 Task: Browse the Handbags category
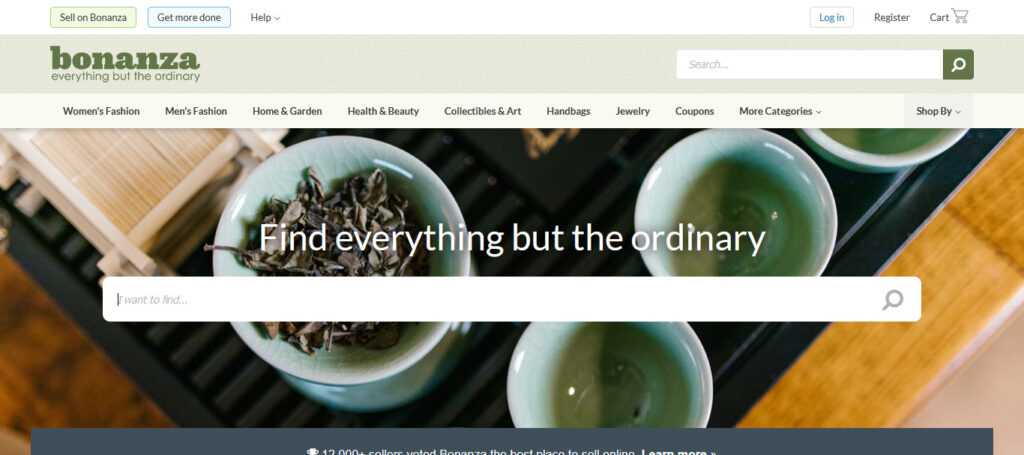point(568,111)
